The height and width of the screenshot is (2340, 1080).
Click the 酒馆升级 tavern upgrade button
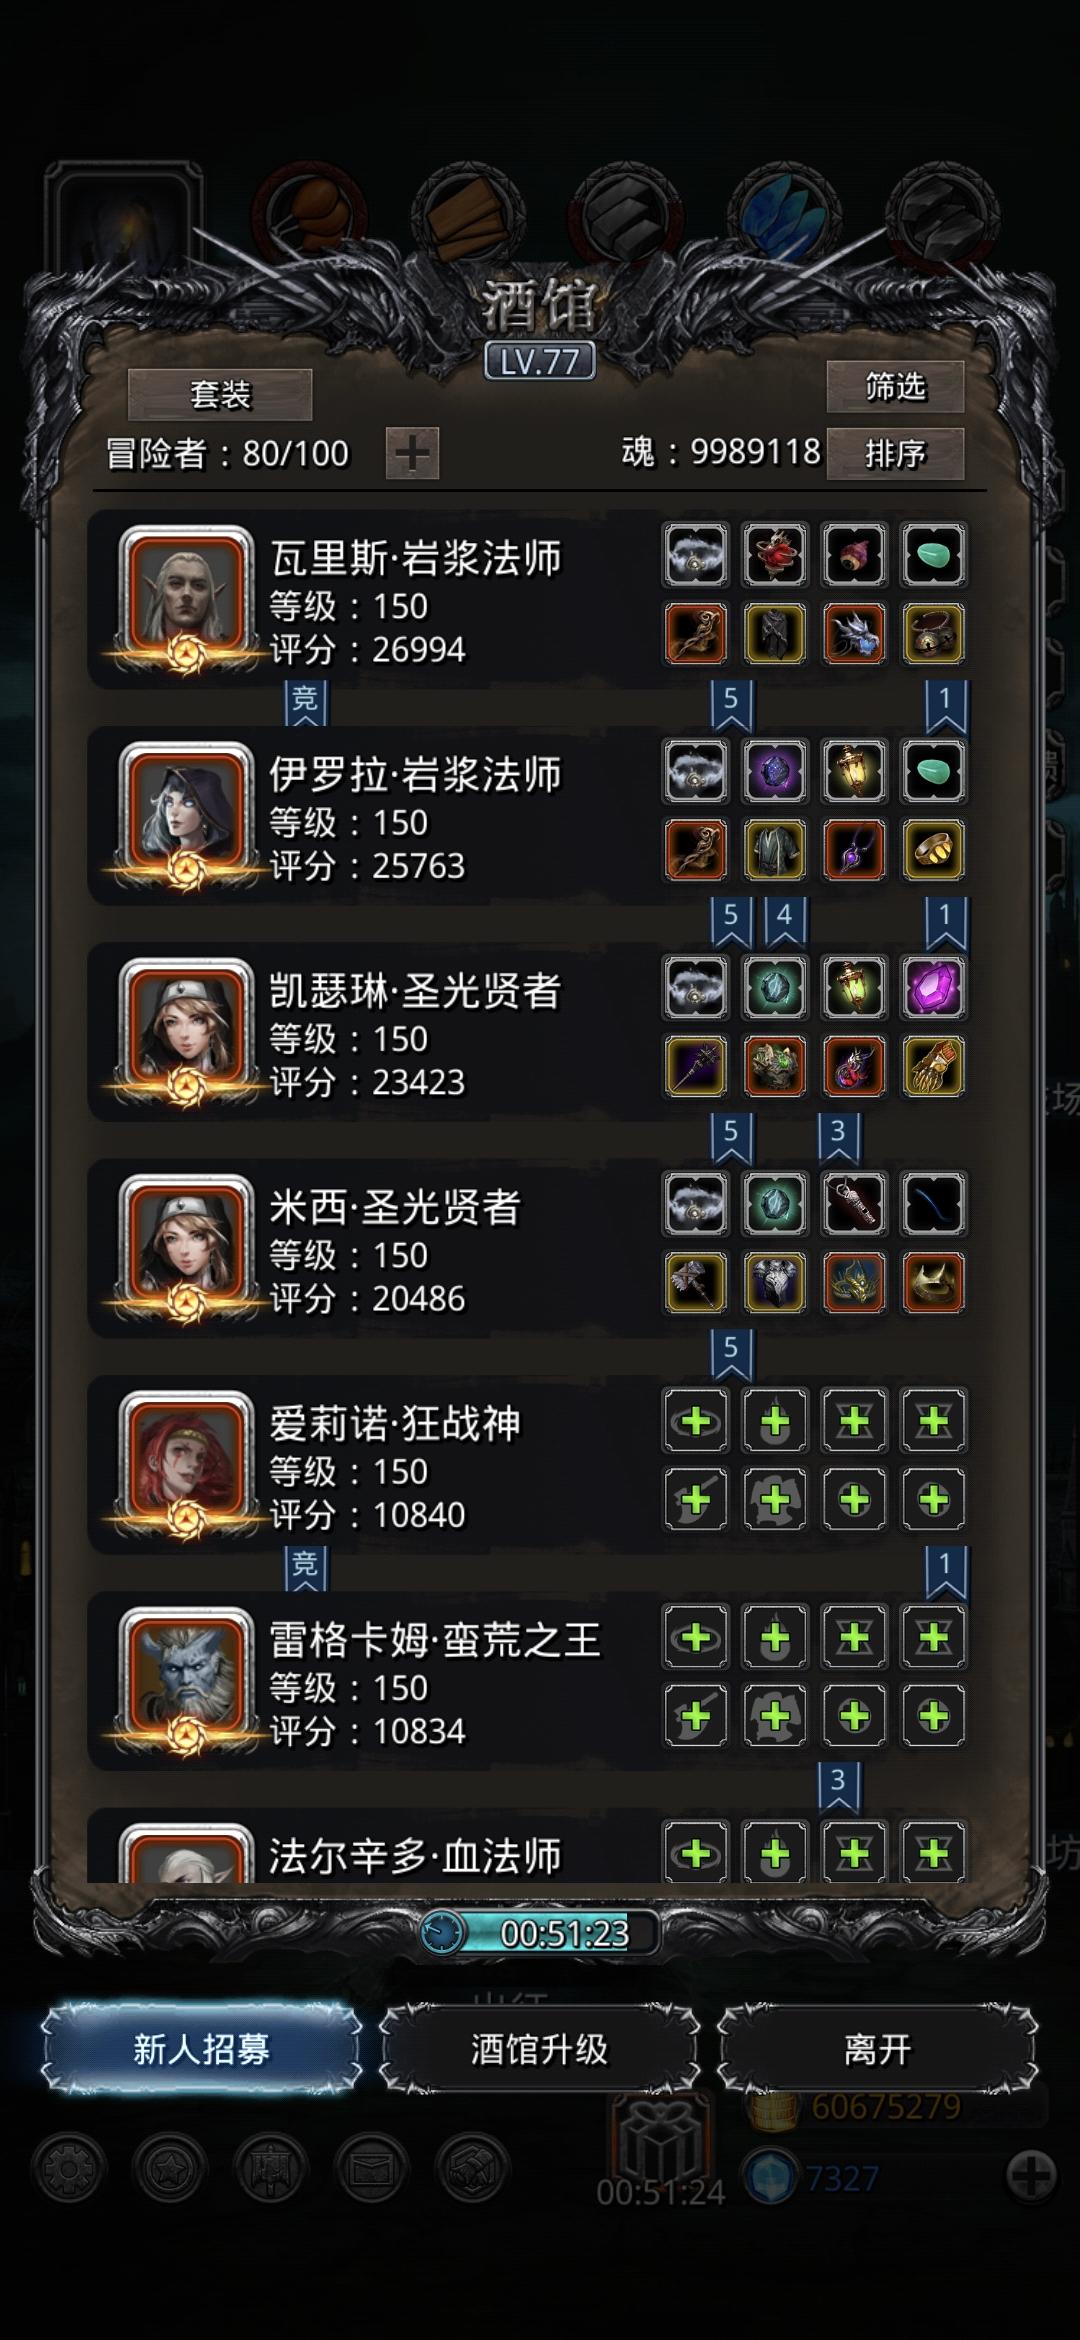(539, 2049)
